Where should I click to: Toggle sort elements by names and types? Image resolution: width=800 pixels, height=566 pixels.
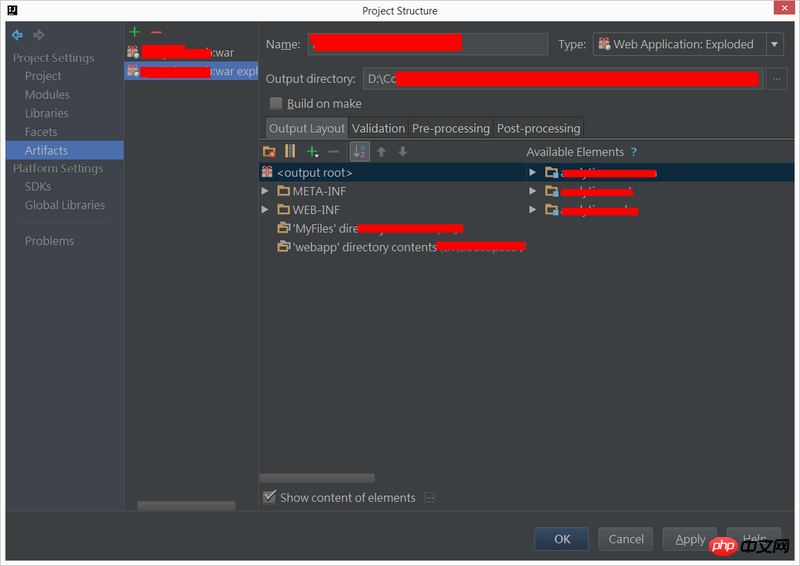click(360, 151)
